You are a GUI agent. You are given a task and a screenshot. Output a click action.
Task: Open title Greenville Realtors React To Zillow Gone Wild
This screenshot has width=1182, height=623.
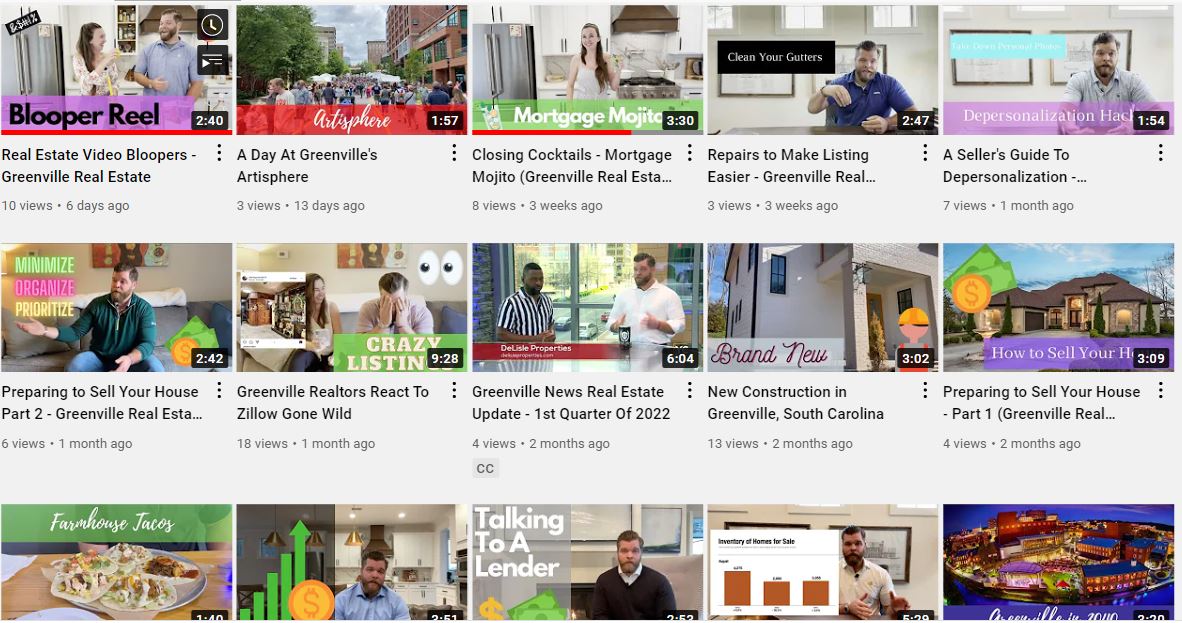tap(332, 402)
